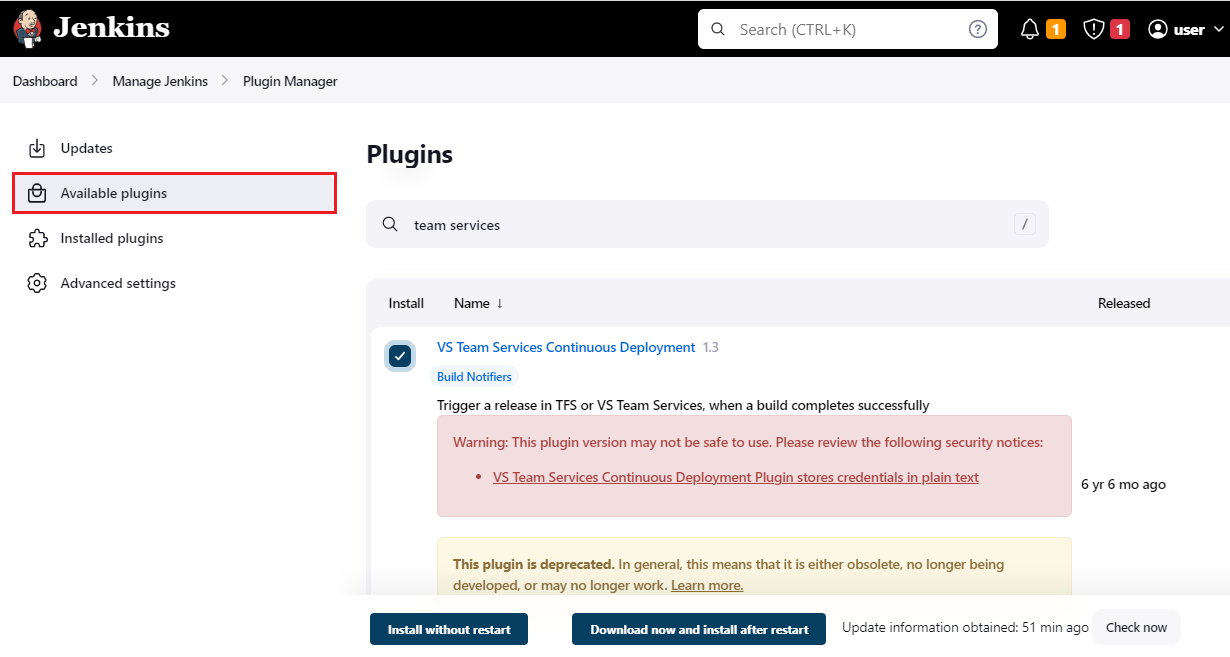Screen dimensions: 1230x657
Task: Uncheck VS Team Services Continuous Deployment checkbox
Action: point(400,355)
